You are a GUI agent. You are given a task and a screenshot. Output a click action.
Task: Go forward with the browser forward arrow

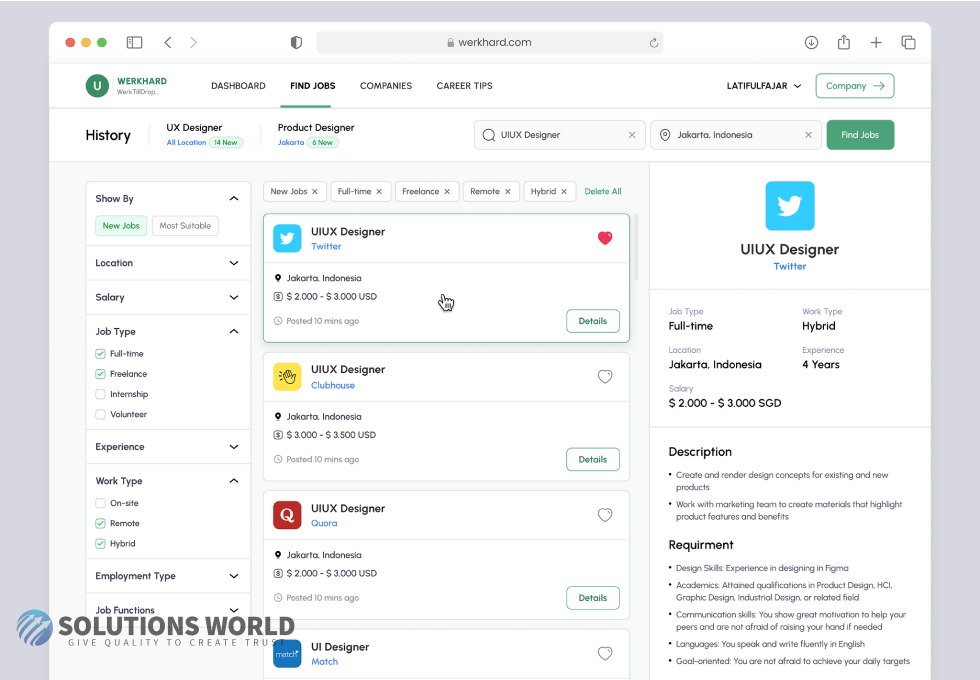click(x=193, y=42)
